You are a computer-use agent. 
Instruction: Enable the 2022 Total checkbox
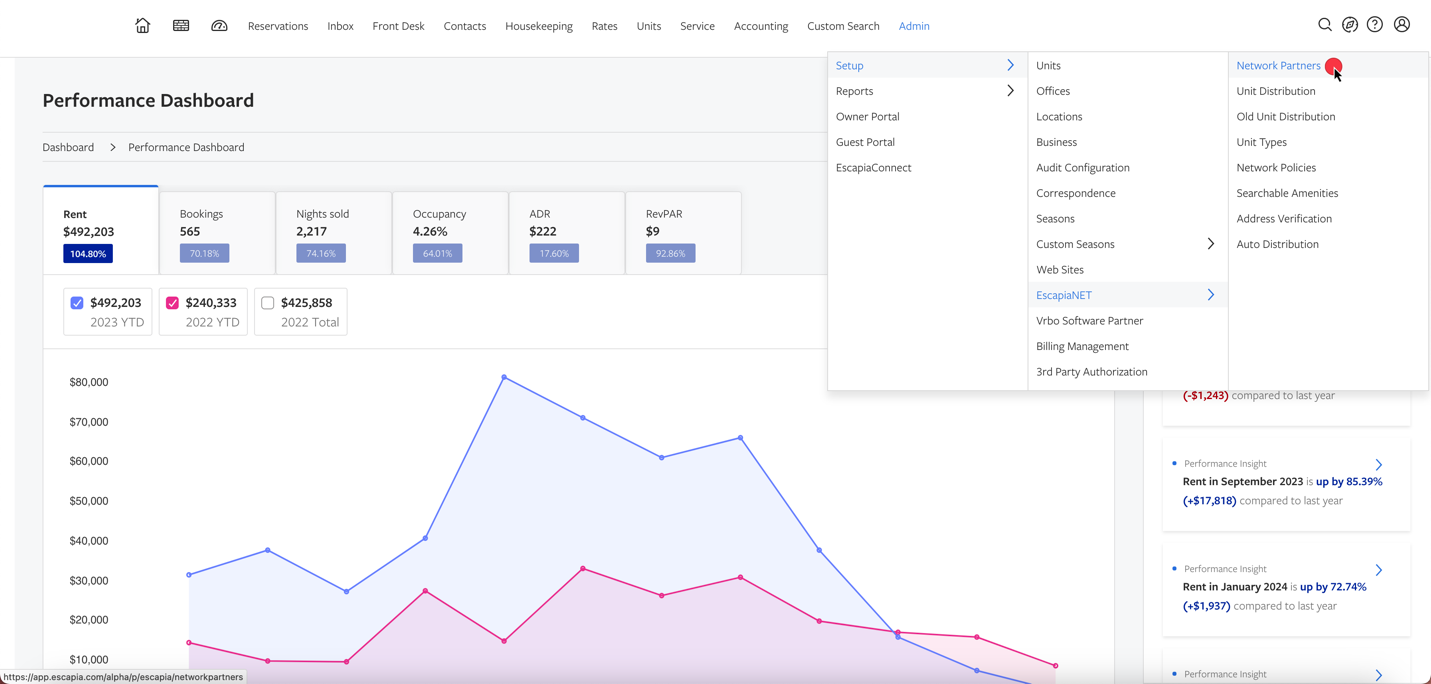coord(268,303)
